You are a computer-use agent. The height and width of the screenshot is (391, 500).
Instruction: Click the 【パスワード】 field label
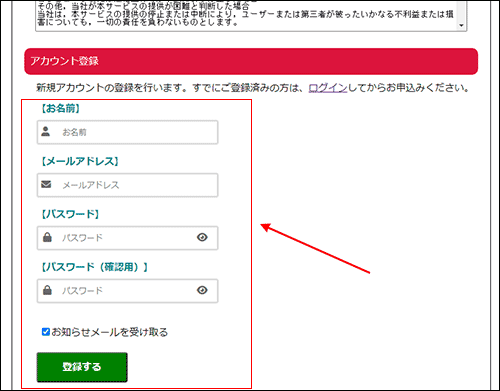pos(70,214)
